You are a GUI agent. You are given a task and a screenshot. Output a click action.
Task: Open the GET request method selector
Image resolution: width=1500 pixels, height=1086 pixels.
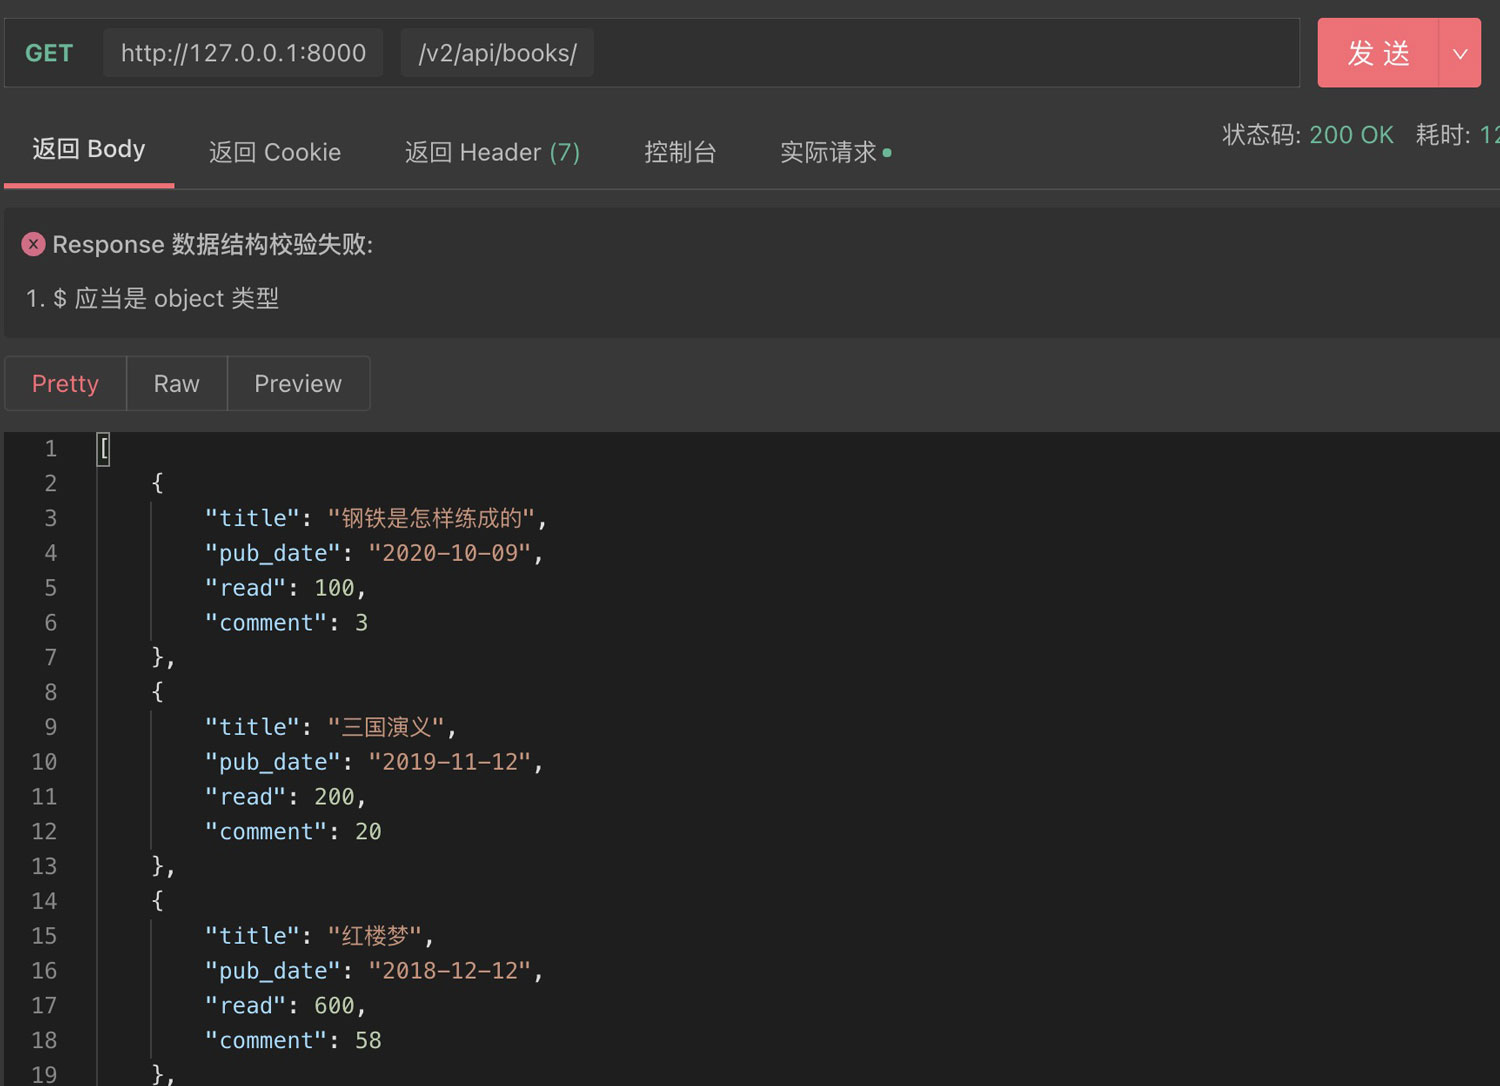49,53
